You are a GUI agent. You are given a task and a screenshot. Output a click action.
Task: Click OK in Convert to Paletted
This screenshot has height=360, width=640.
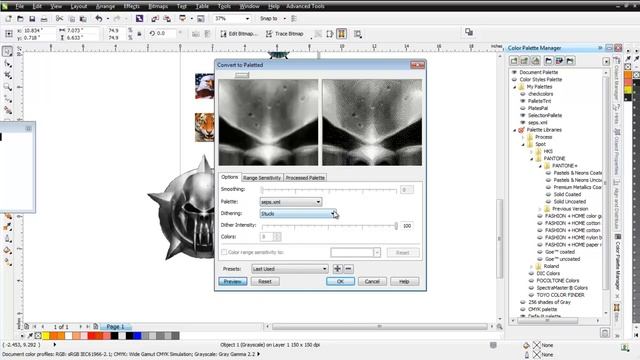(340, 281)
